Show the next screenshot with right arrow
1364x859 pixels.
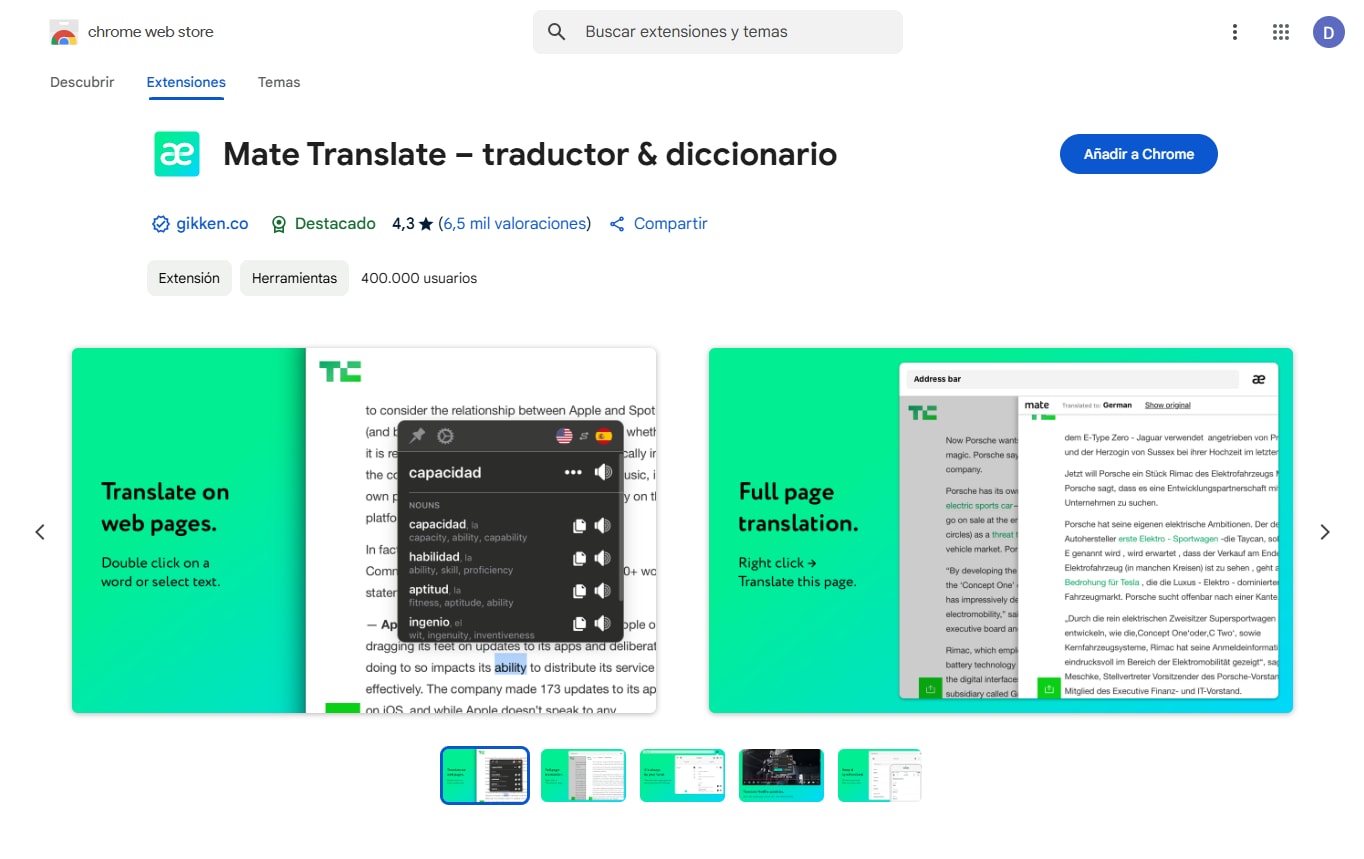(x=1325, y=532)
